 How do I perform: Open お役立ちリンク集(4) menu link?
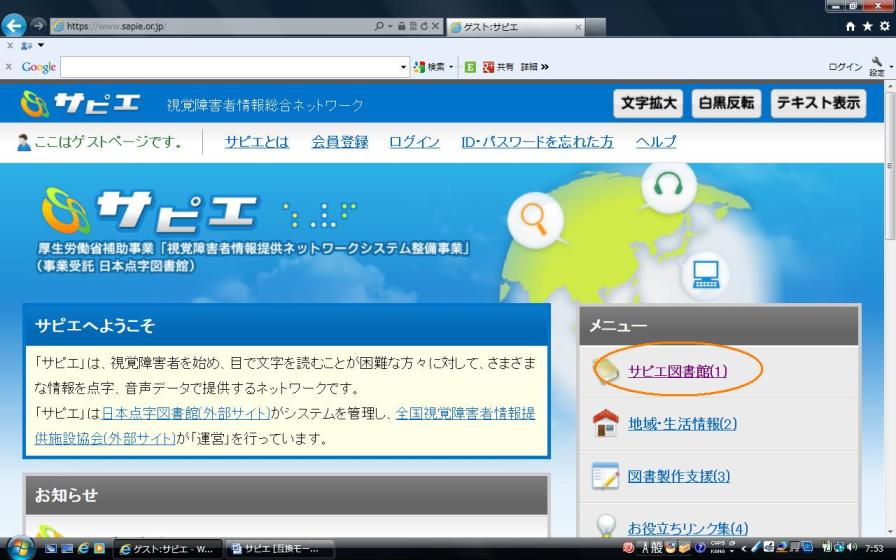tap(688, 528)
